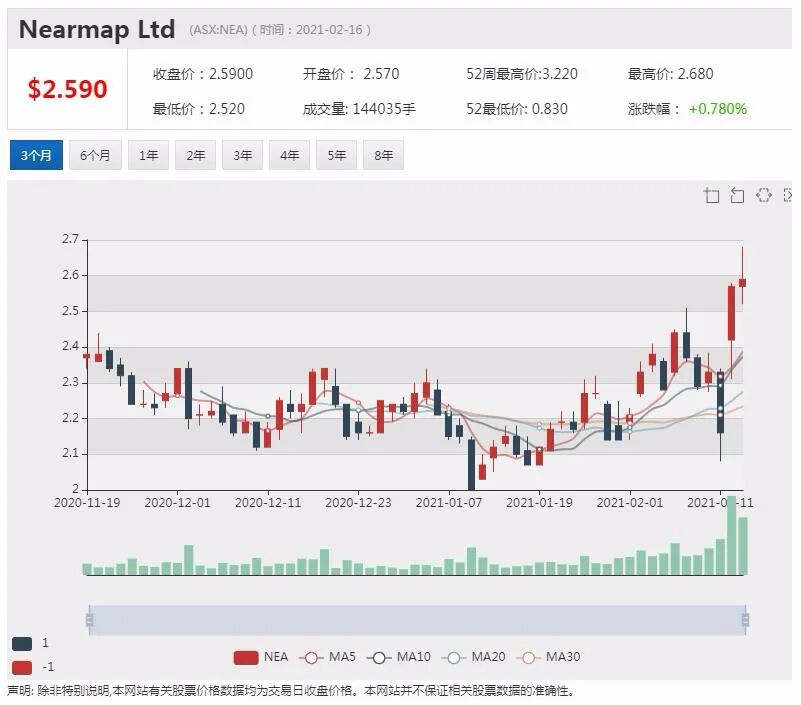This screenshot has height=705, width=801.
Task: Click the 2.1 y-axis price label
Action: [70, 453]
